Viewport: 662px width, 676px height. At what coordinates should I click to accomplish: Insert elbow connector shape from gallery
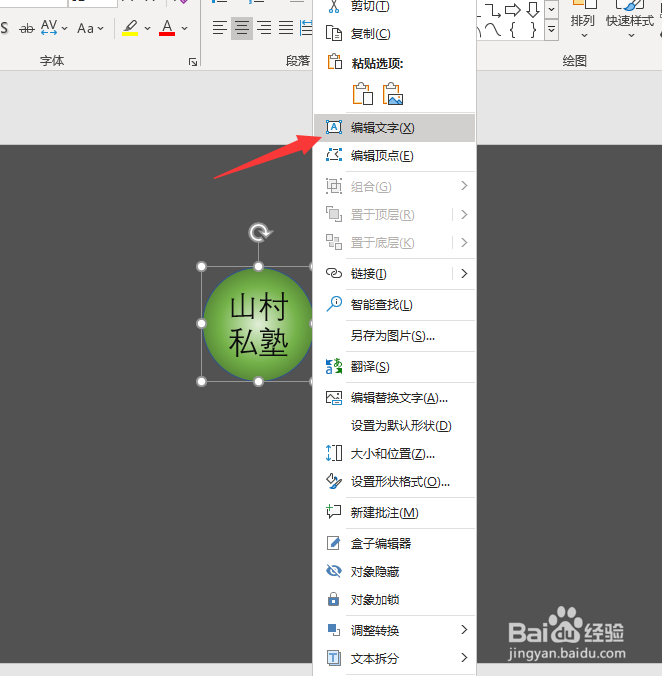pyautogui.click(x=493, y=10)
